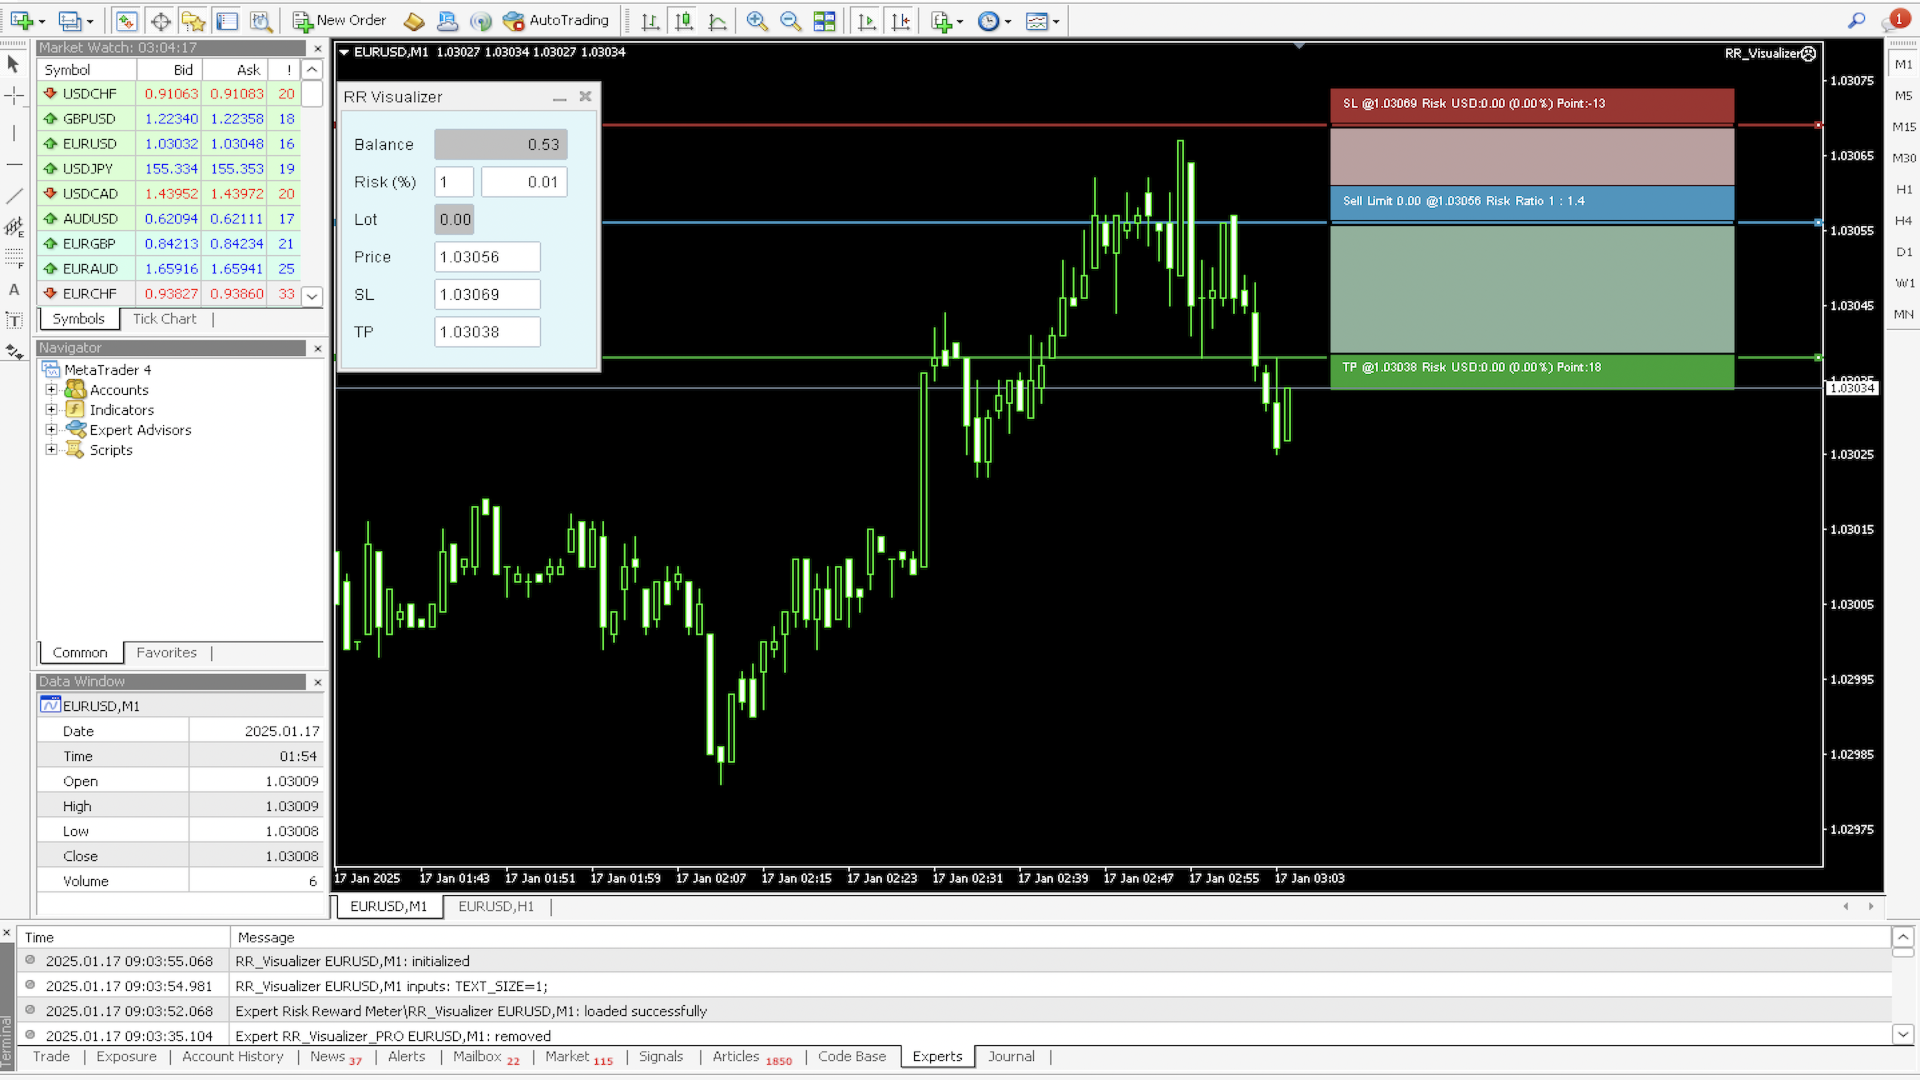Switch to H1 timeframe
This screenshot has height=1080, width=1920.
pyautogui.click(x=1903, y=189)
